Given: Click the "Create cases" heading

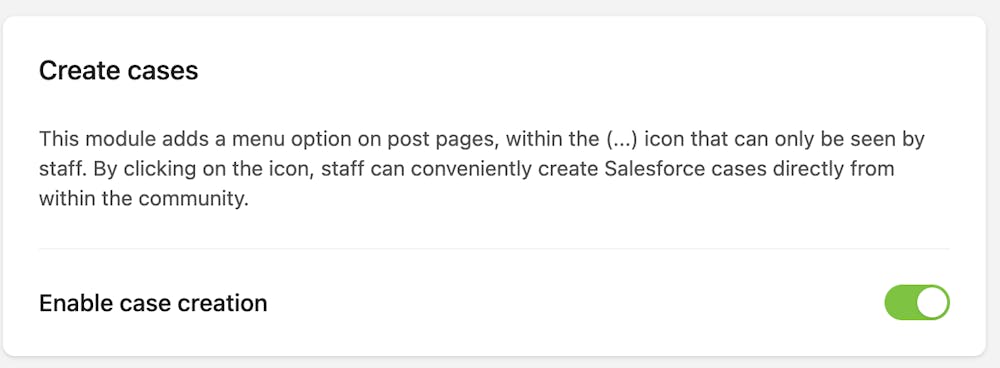Looking at the screenshot, I should coord(119,71).
